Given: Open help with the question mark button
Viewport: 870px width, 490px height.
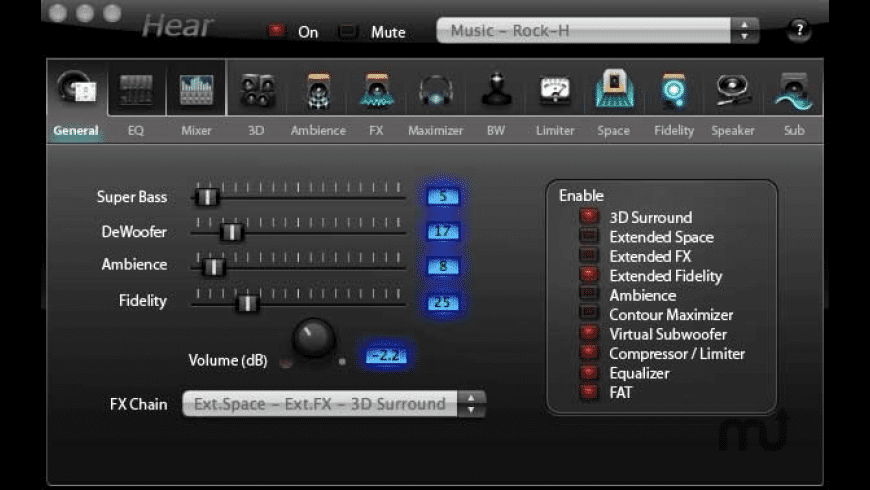Looking at the screenshot, I should click(799, 29).
